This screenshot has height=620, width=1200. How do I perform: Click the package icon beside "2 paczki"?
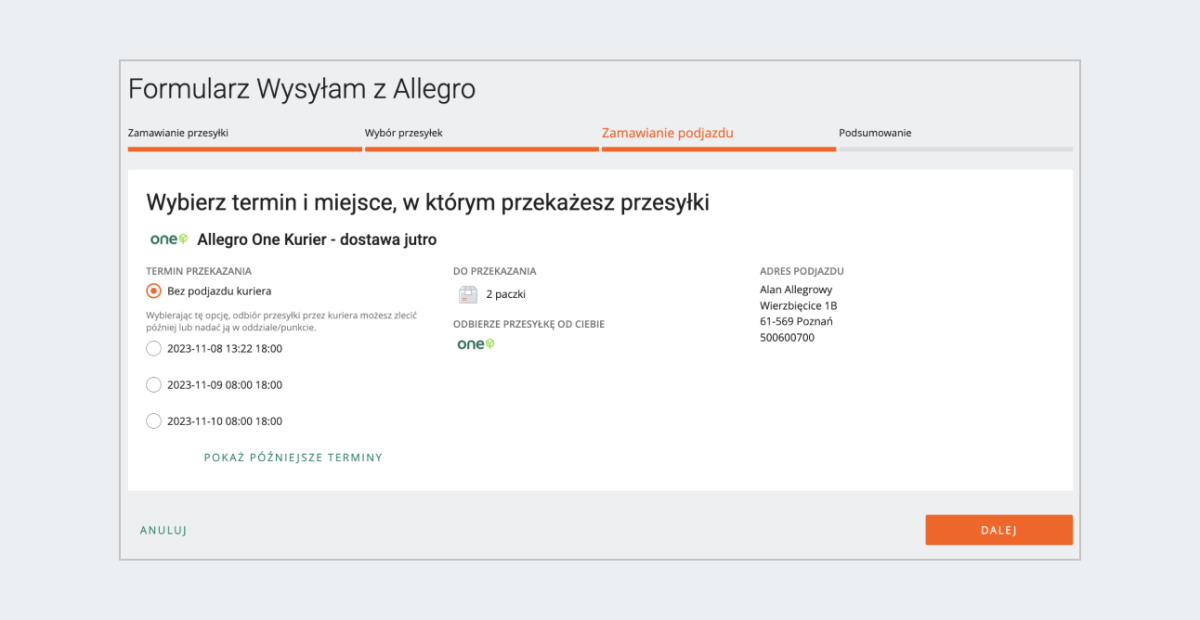pos(466,294)
